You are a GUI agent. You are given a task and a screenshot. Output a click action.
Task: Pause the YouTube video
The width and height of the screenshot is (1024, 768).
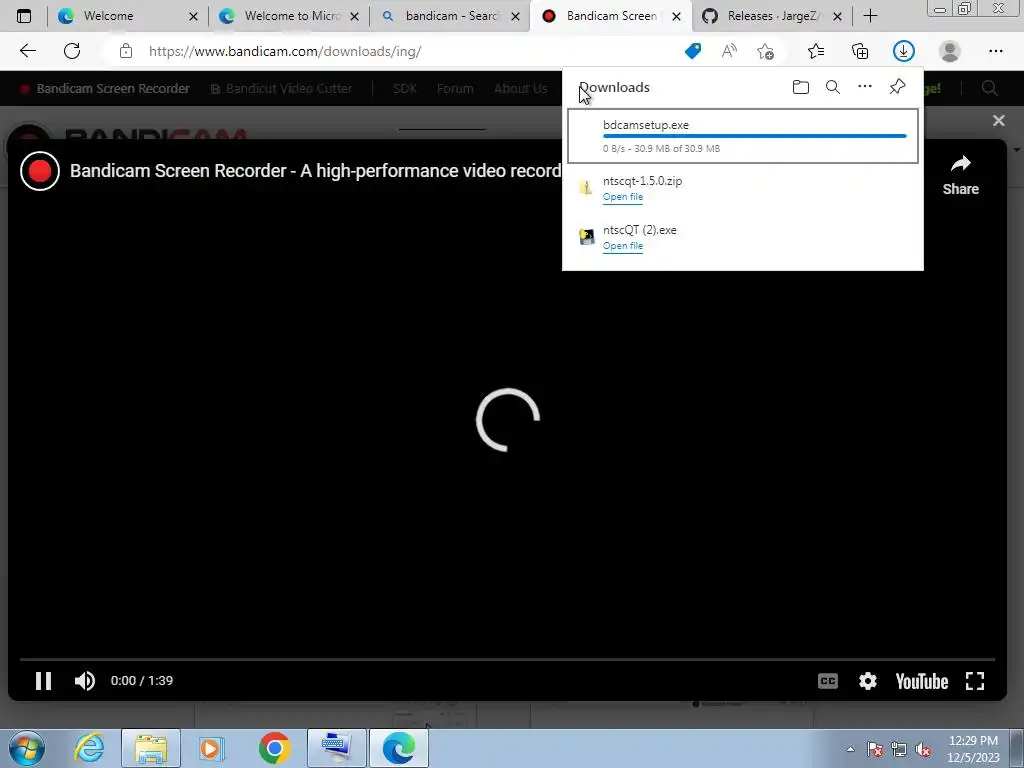point(43,681)
